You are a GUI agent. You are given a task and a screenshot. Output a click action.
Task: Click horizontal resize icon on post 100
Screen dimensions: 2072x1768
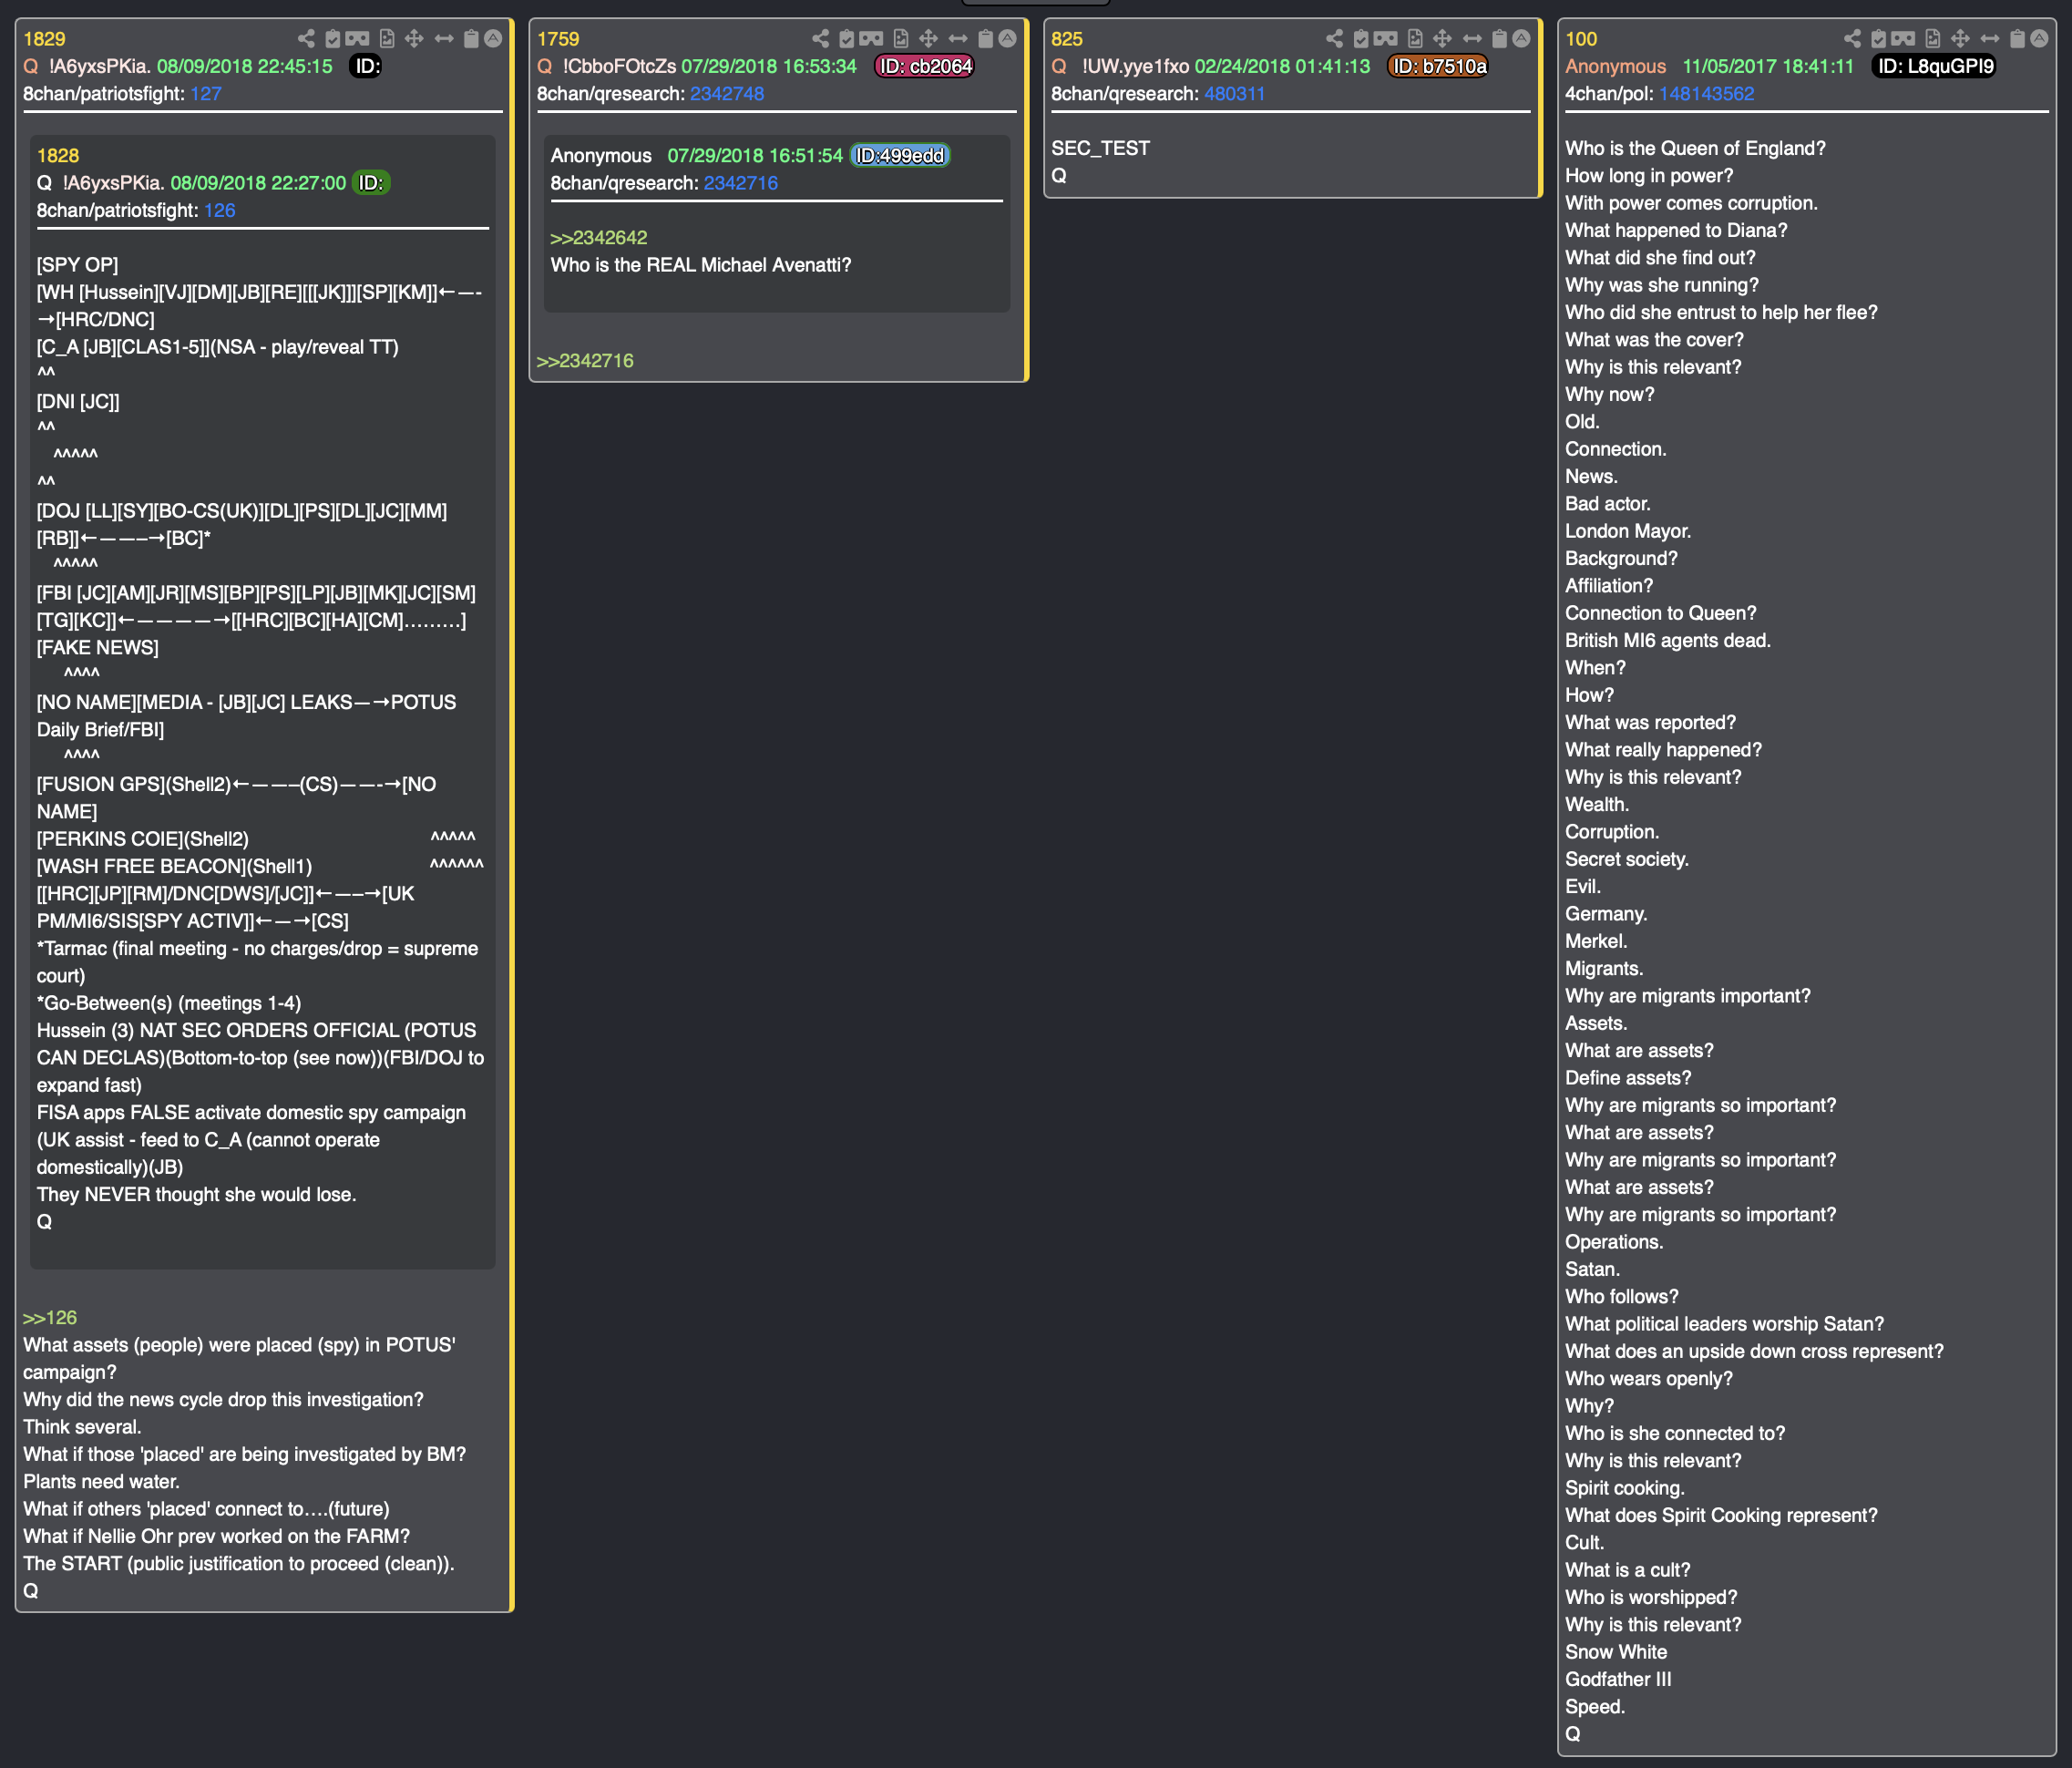click(x=1990, y=39)
